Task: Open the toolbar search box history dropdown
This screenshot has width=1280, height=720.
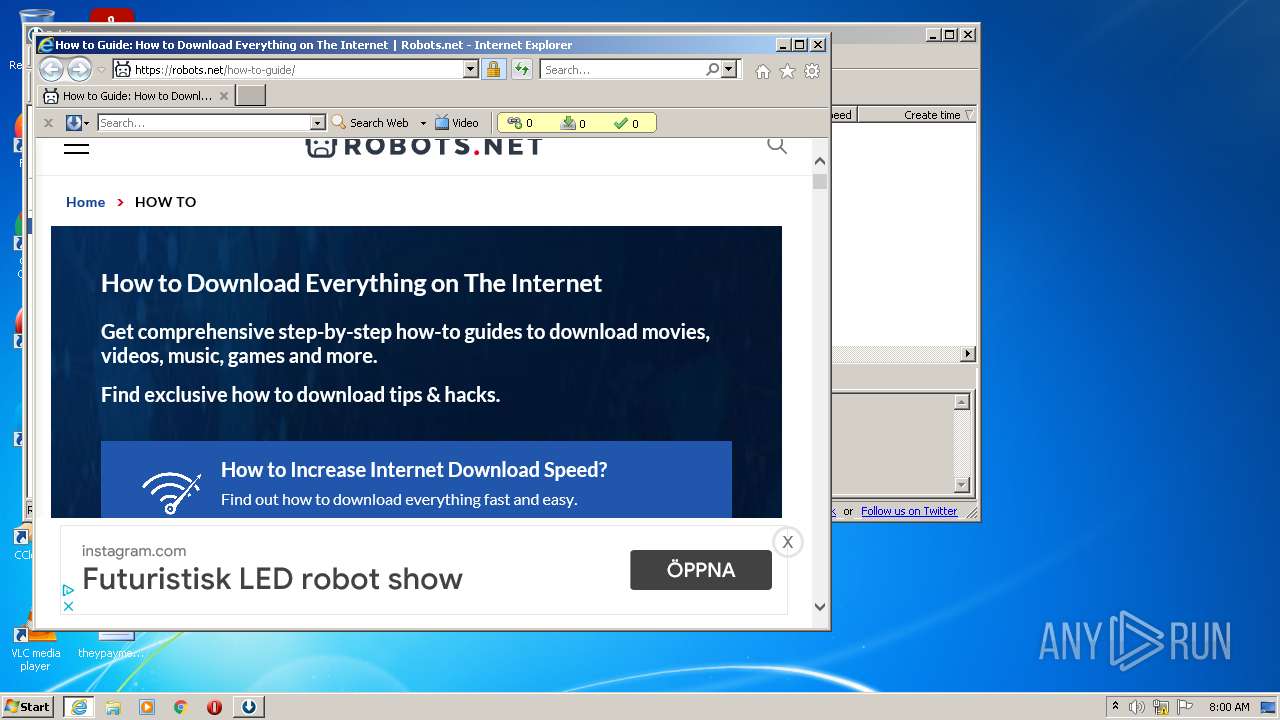Action: pyautogui.click(x=318, y=123)
